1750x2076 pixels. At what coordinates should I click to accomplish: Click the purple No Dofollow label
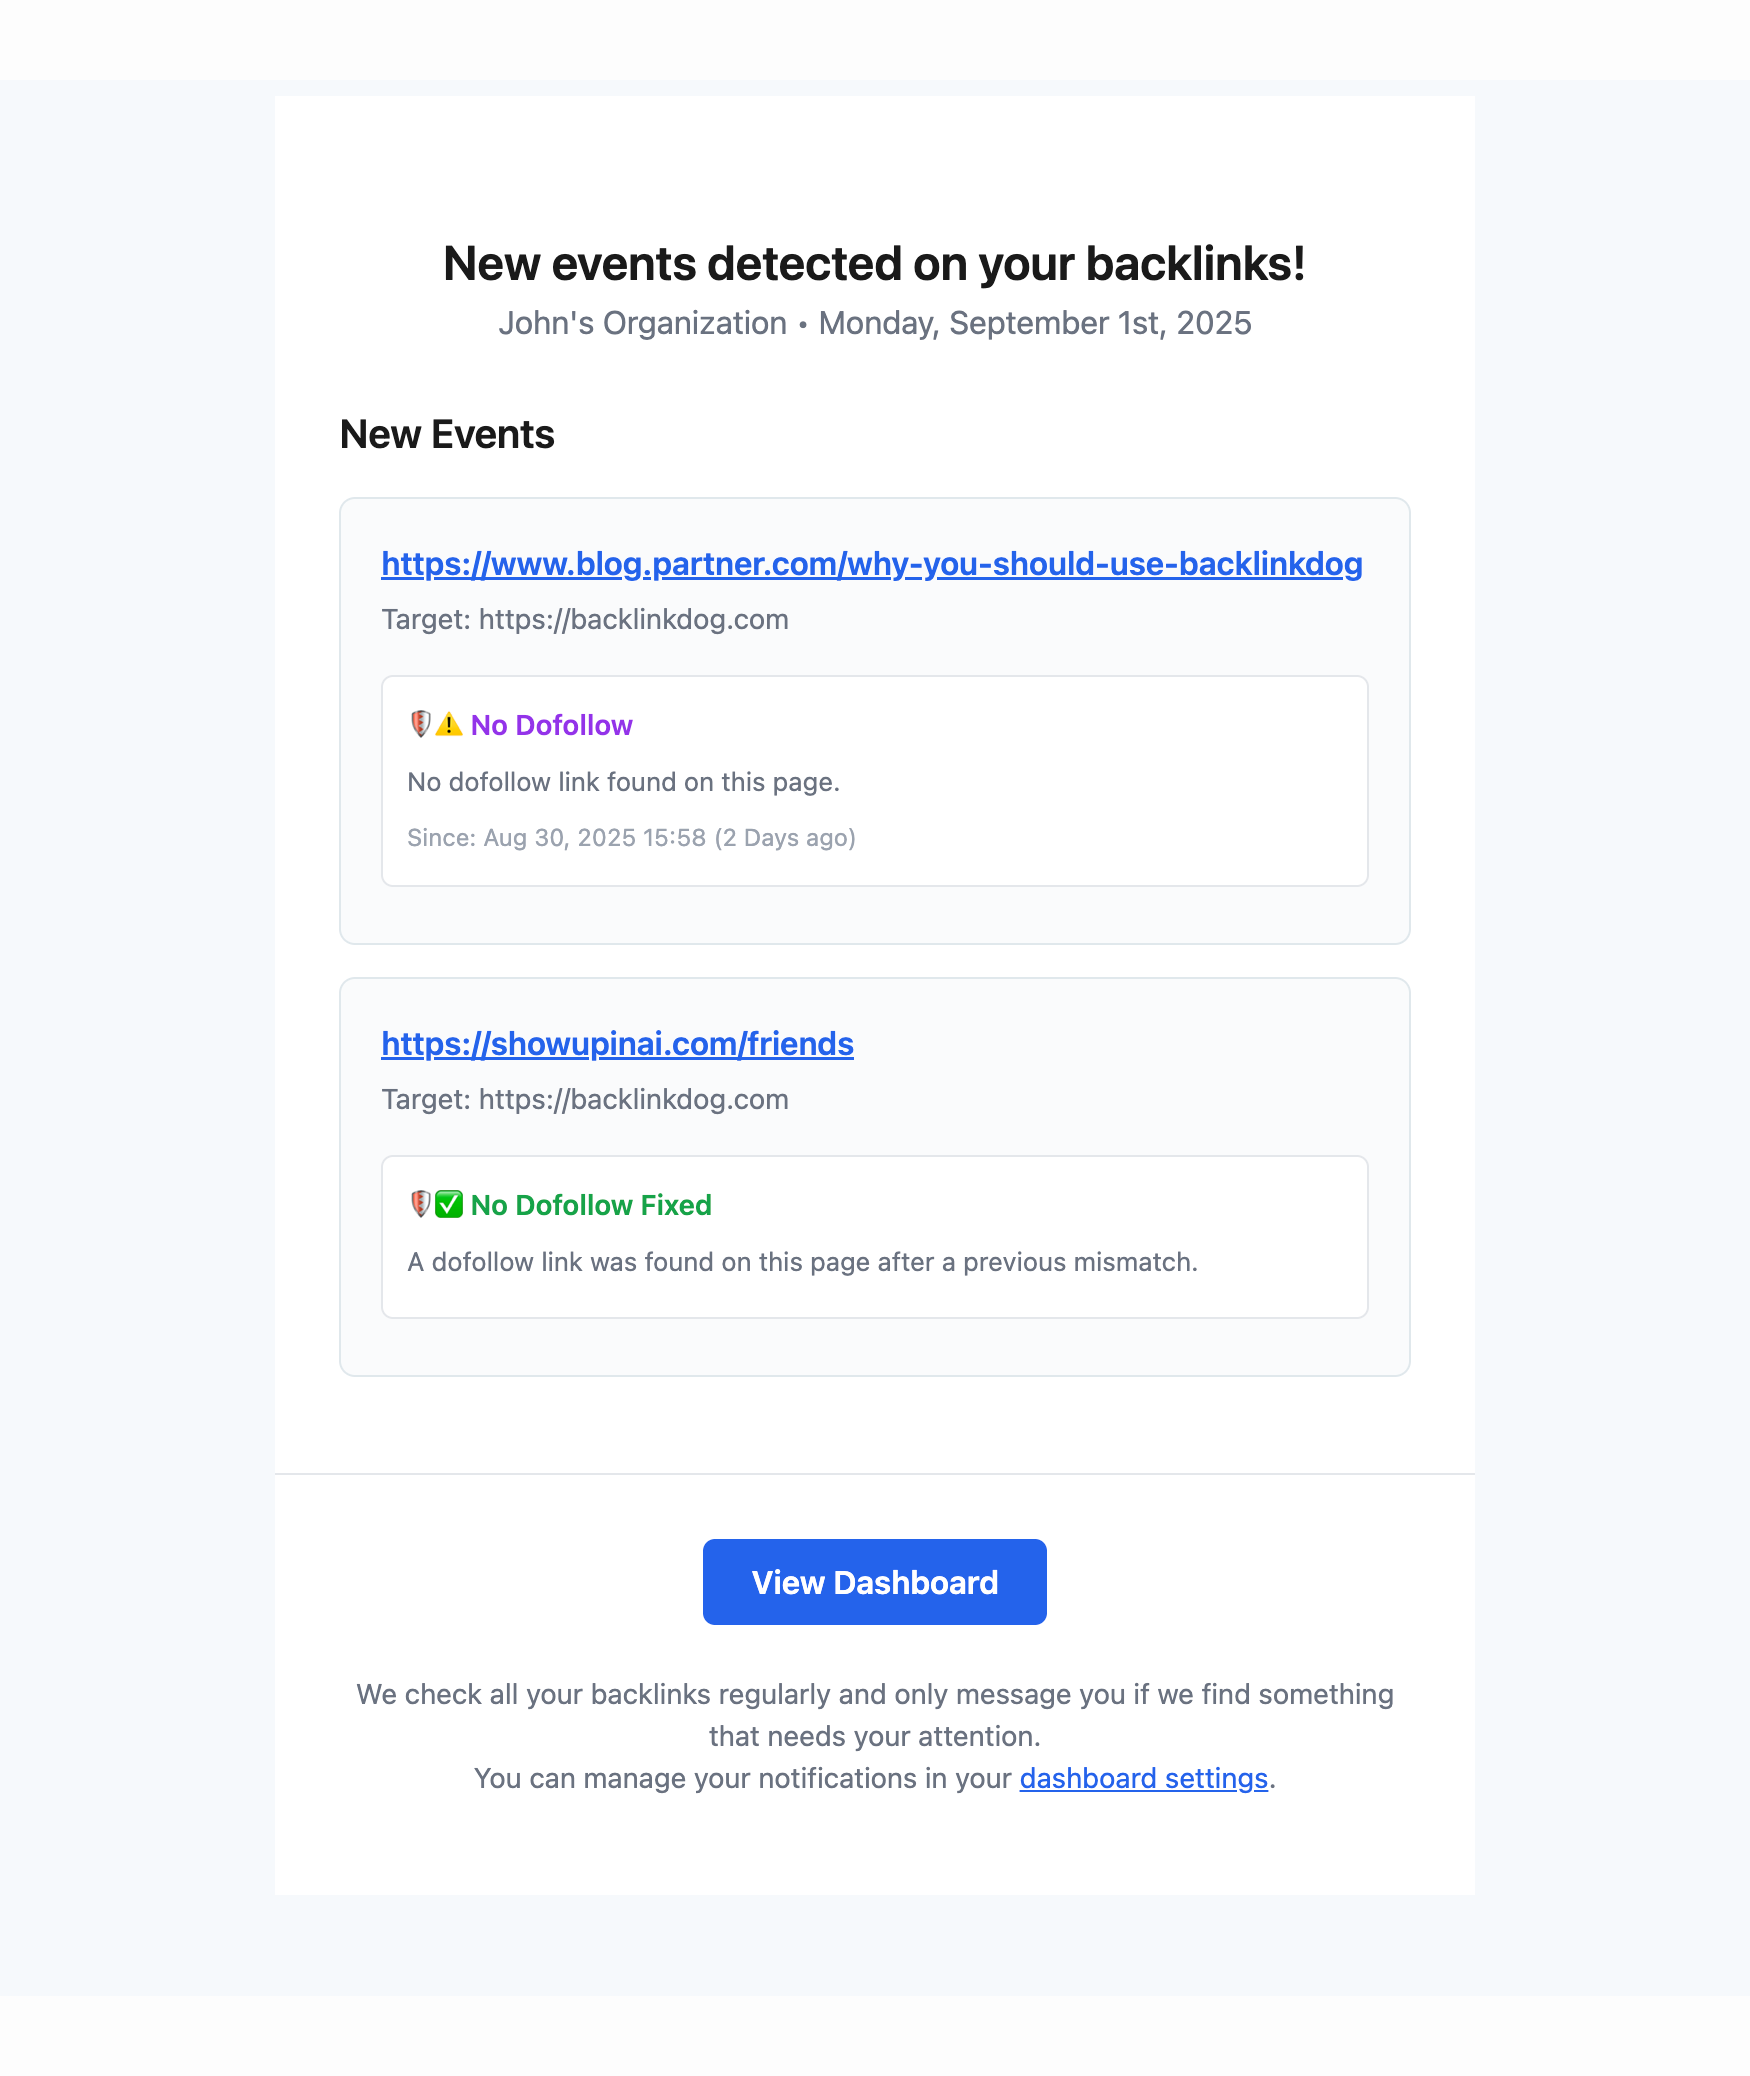pyautogui.click(x=551, y=725)
